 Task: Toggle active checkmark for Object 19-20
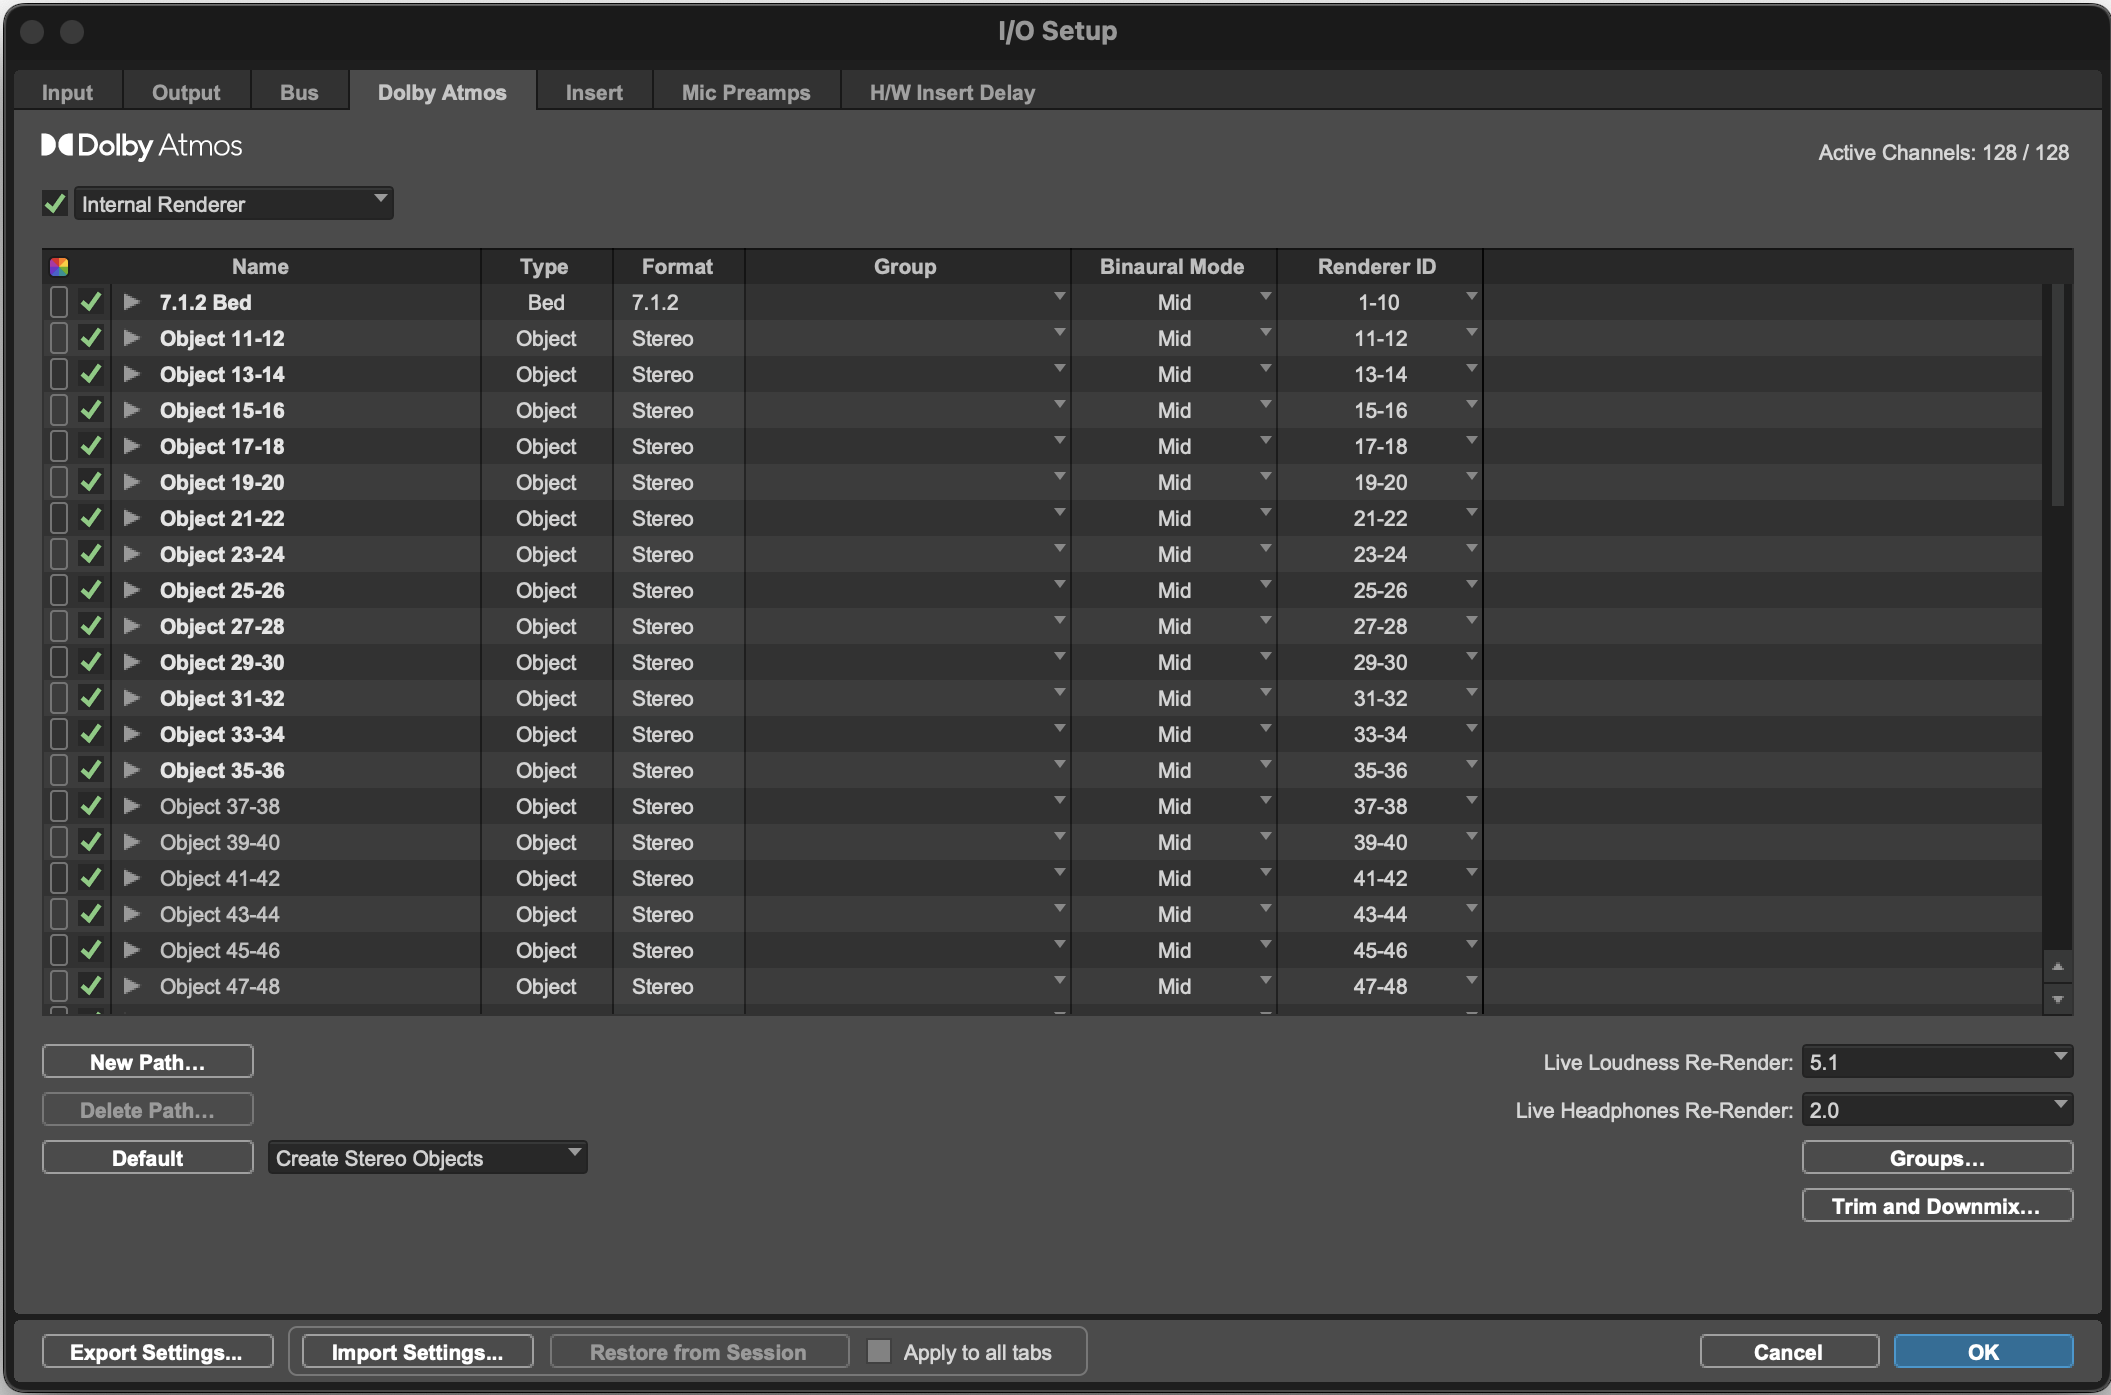point(91,482)
